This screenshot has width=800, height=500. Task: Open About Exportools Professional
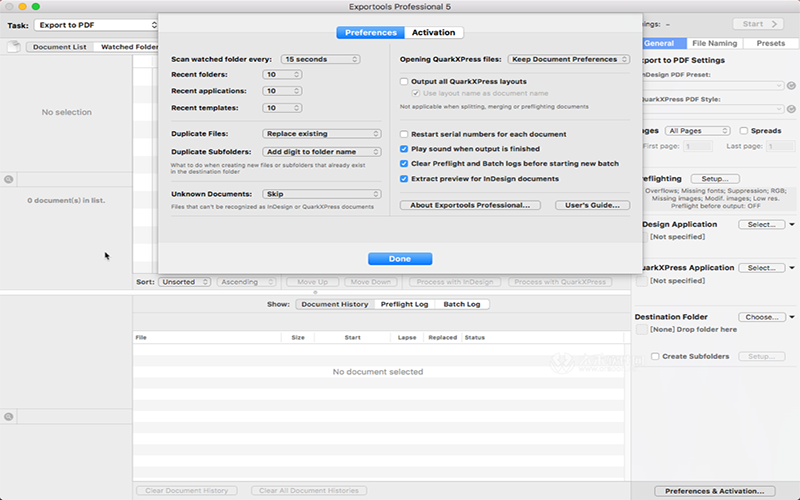pyautogui.click(x=470, y=205)
